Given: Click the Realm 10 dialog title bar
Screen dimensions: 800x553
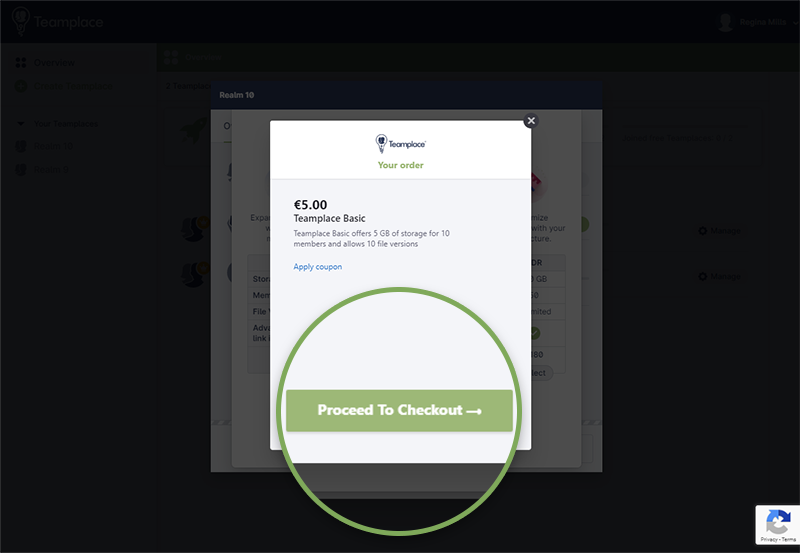Looking at the screenshot, I should pos(406,95).
